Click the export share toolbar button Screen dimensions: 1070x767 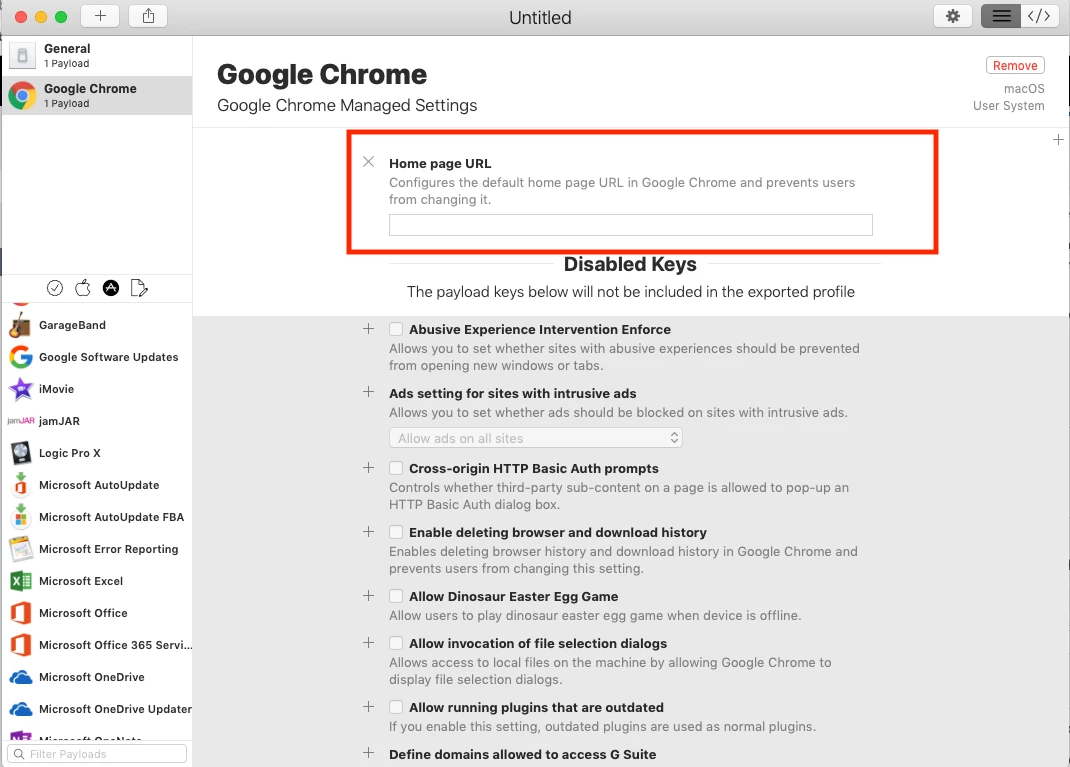(148, 16)
